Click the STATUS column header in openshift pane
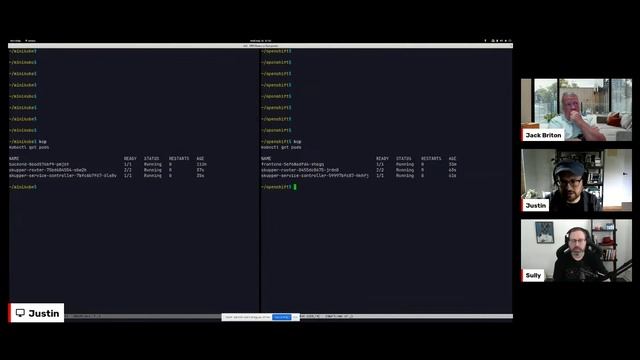The width and height of the screenshot is (640, 360). click(x=403, y=158)
